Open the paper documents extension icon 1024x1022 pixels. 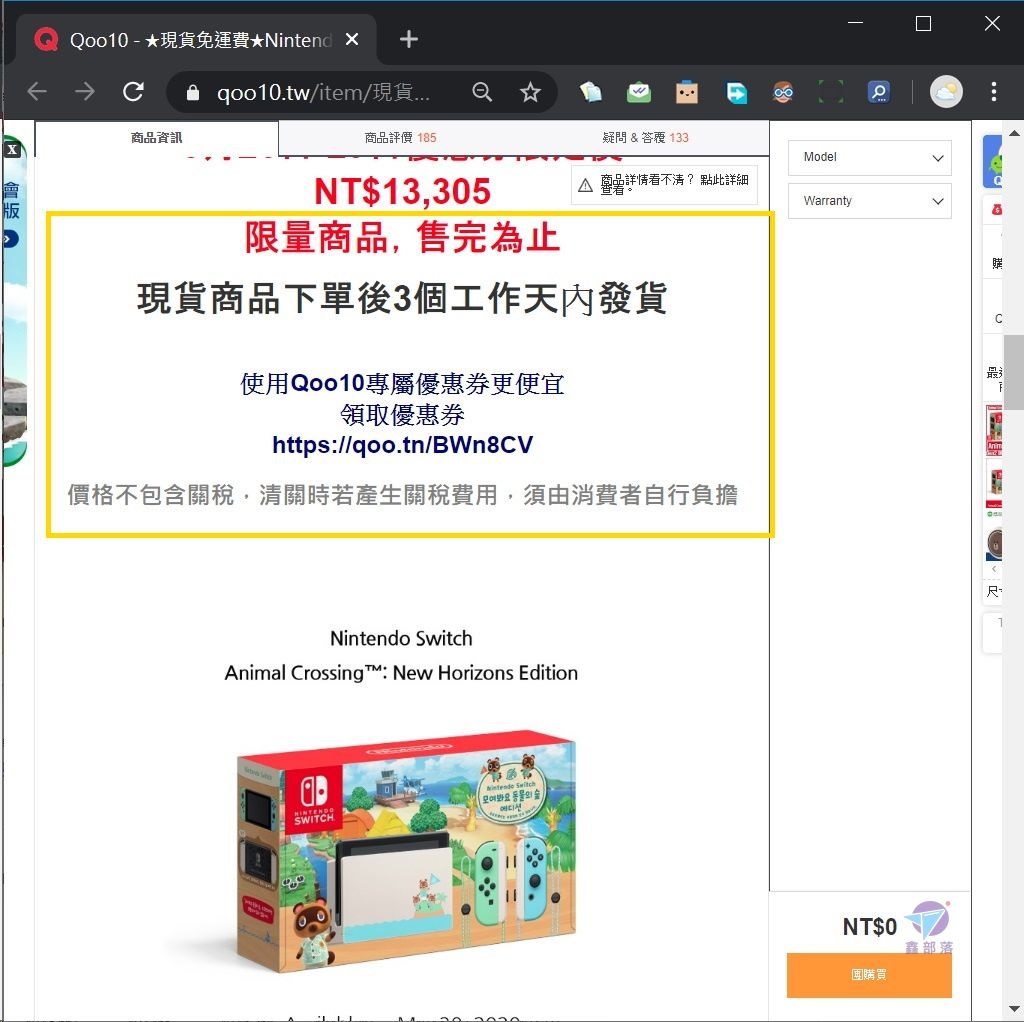(591, 92)
